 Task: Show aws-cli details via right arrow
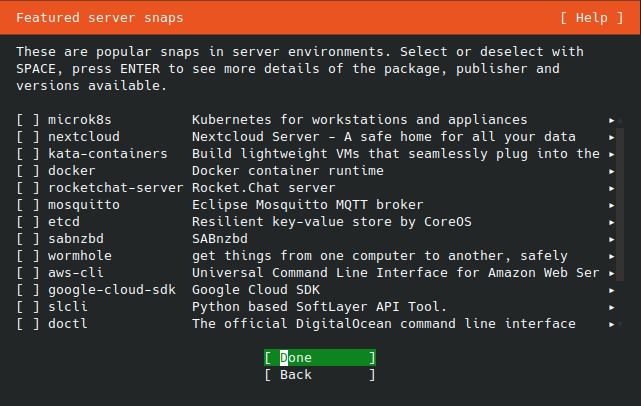click(x=612, y=273)
